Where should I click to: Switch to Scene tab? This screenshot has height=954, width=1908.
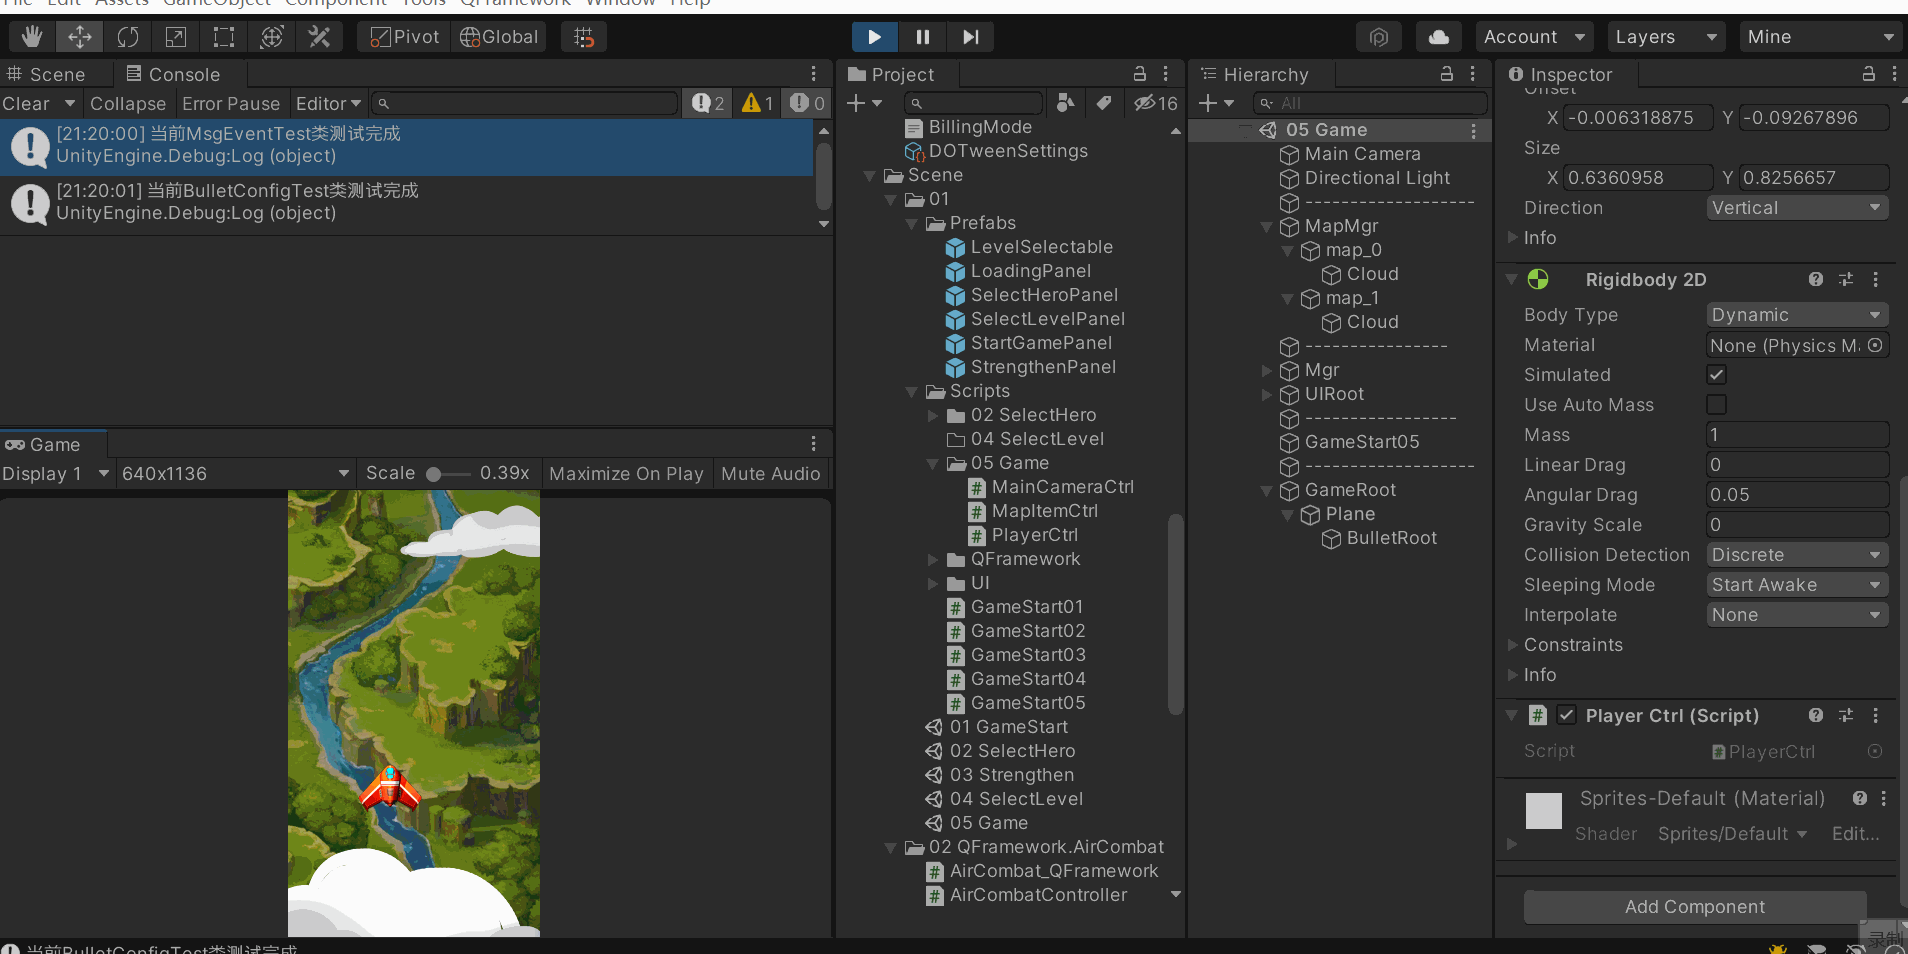tap(46, 74)
